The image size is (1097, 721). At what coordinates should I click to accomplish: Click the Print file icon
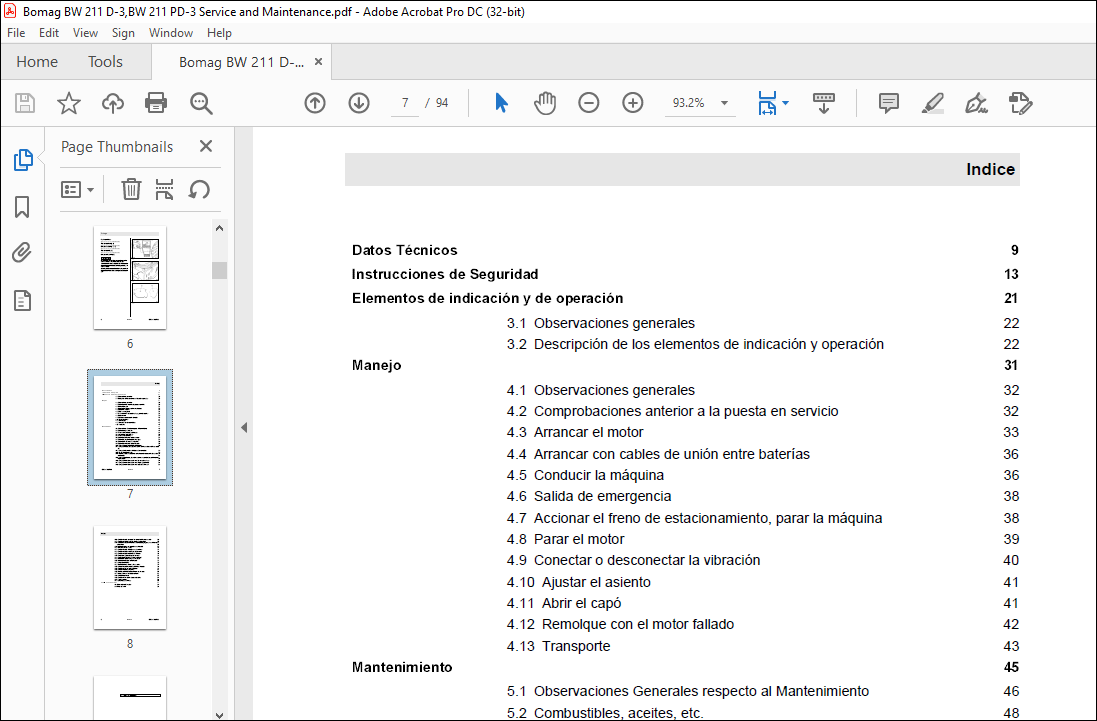pyautogui.click(x=155, y=103)
